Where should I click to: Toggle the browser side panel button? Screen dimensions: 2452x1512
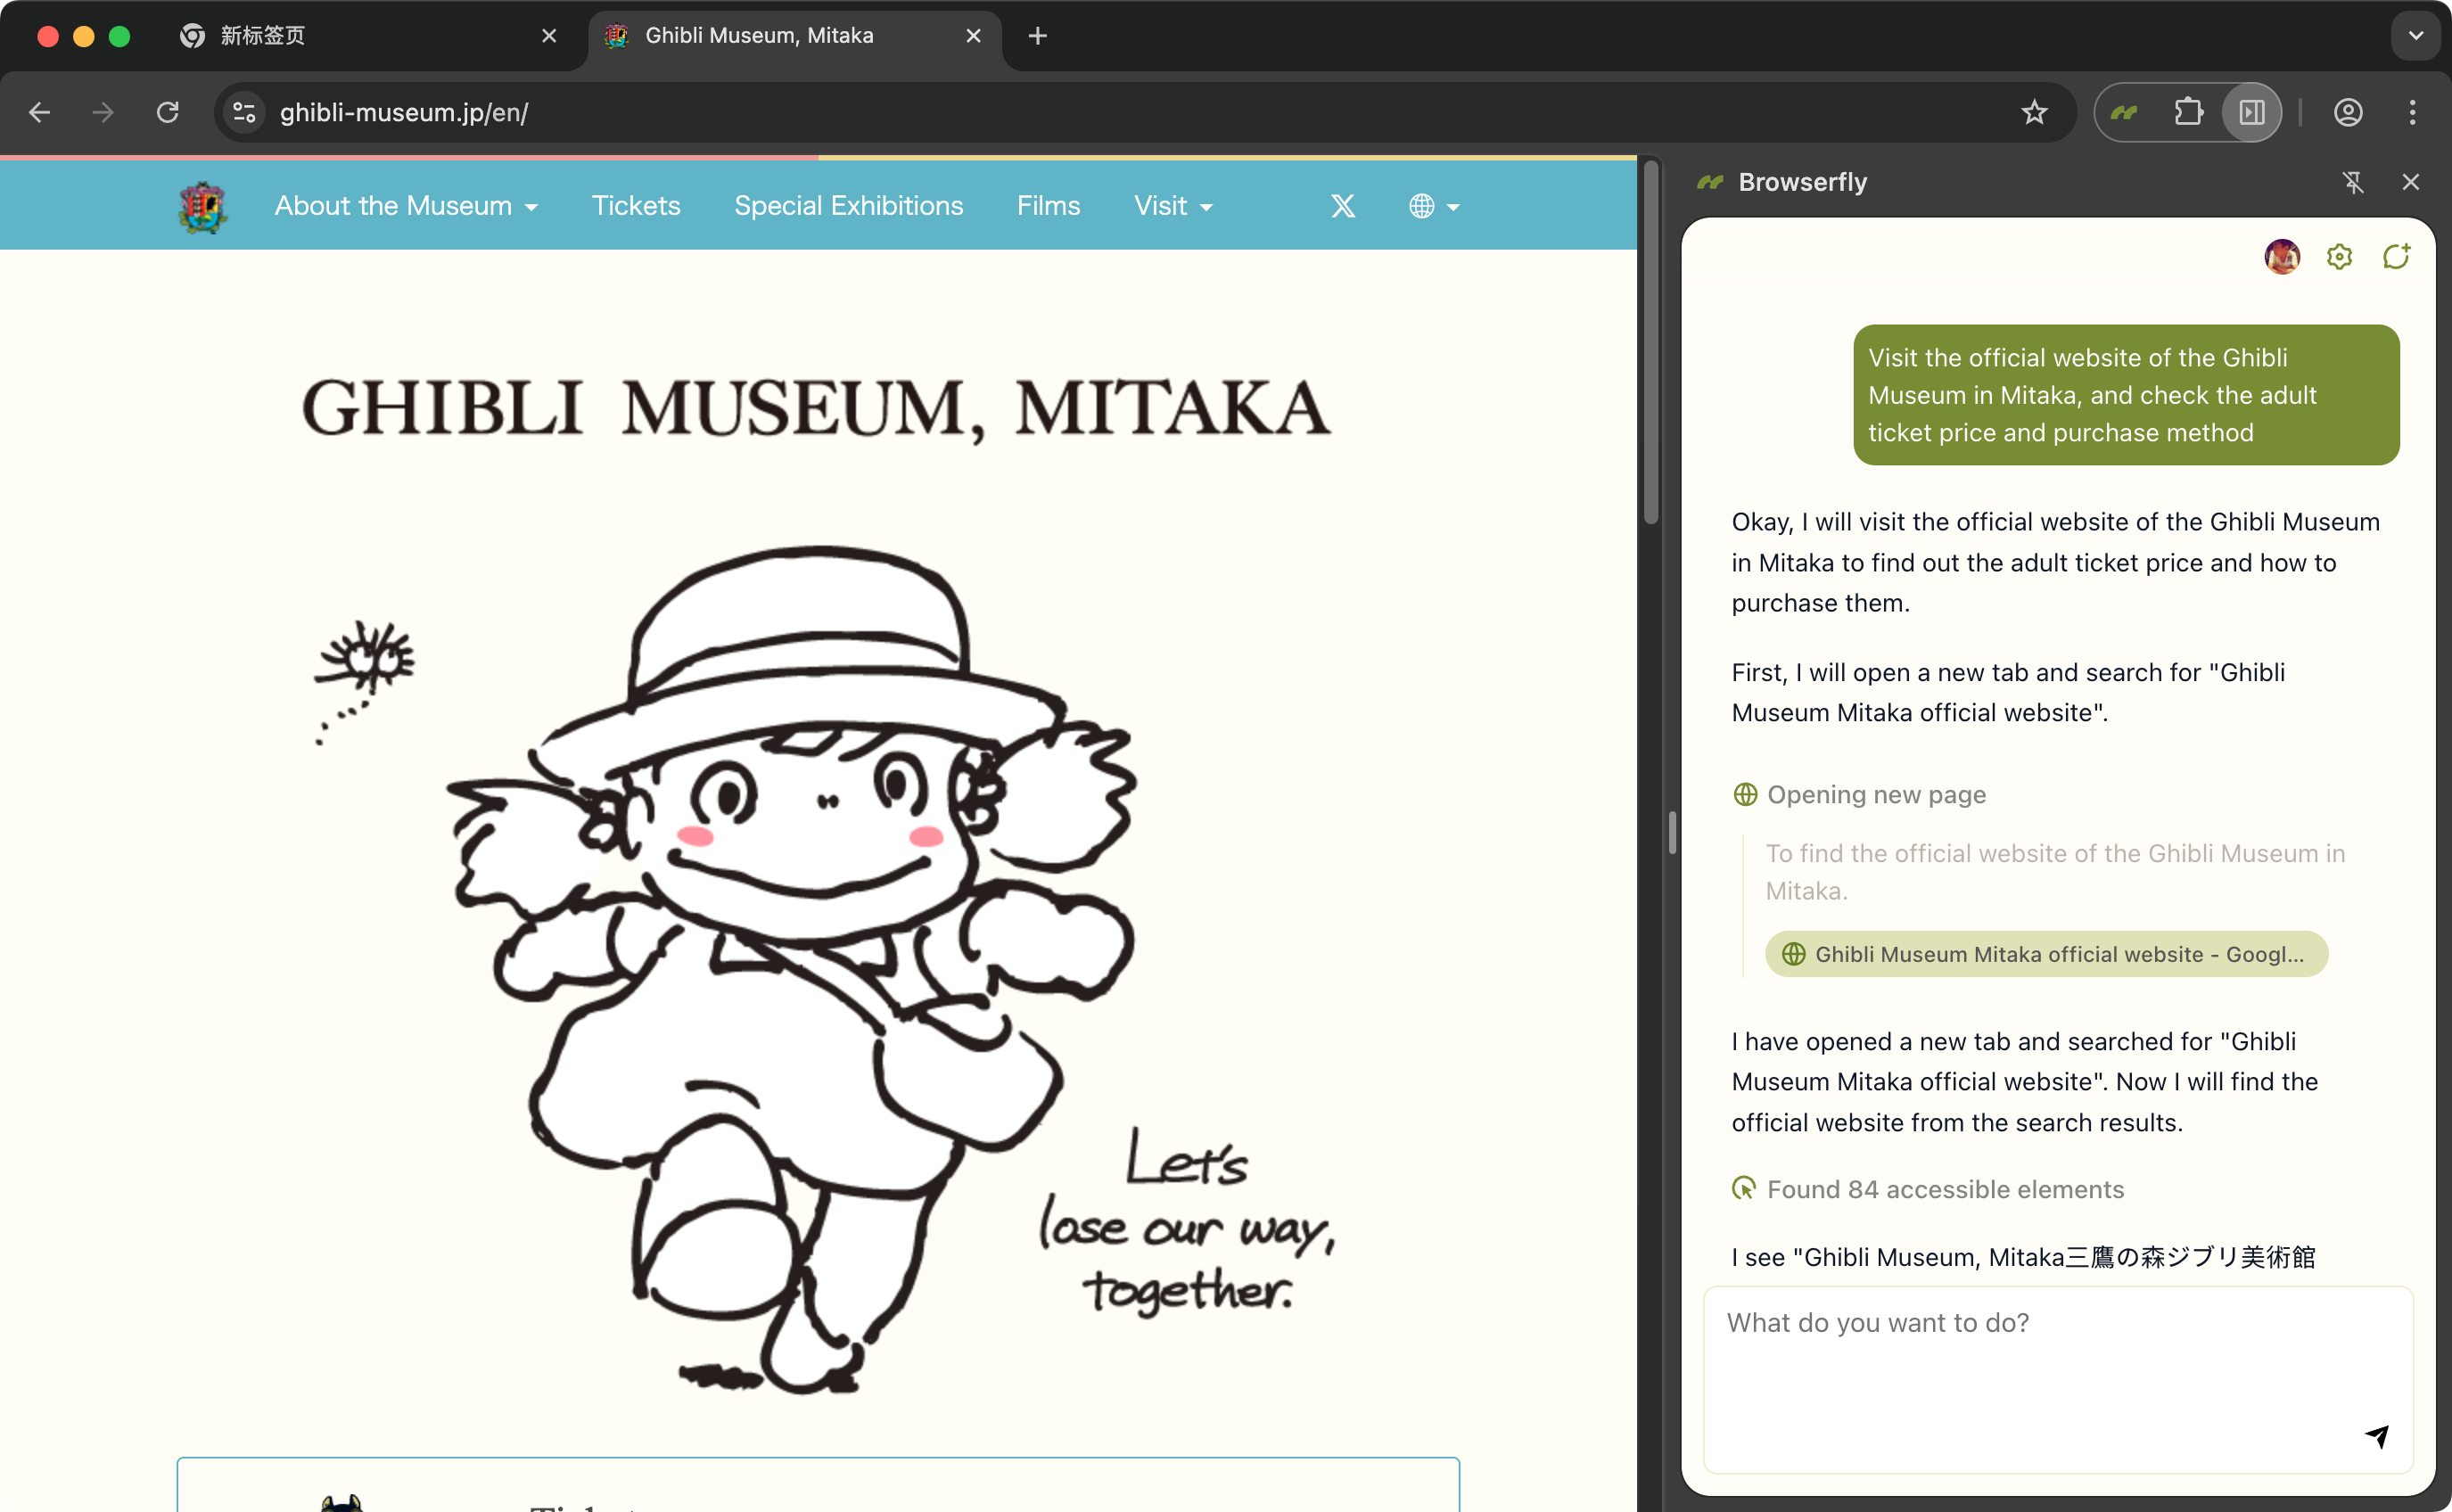(x=2251, y=112)
